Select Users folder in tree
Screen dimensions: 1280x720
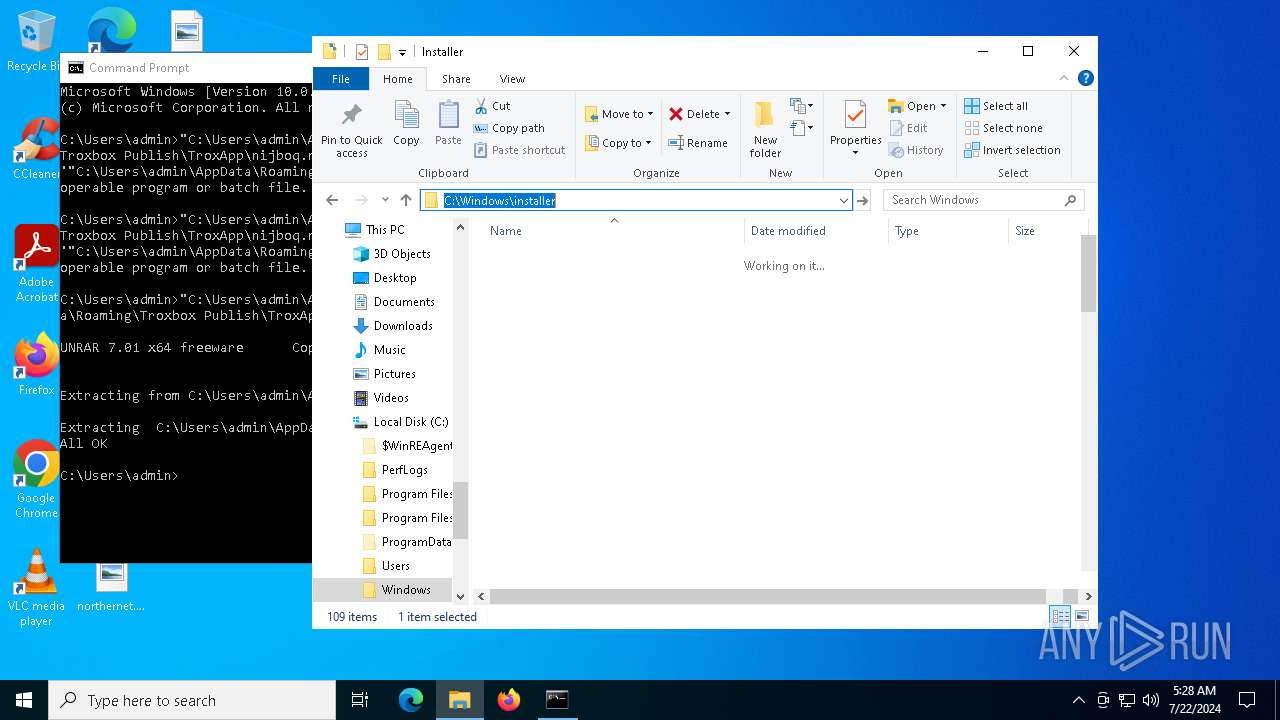(396, 566)
